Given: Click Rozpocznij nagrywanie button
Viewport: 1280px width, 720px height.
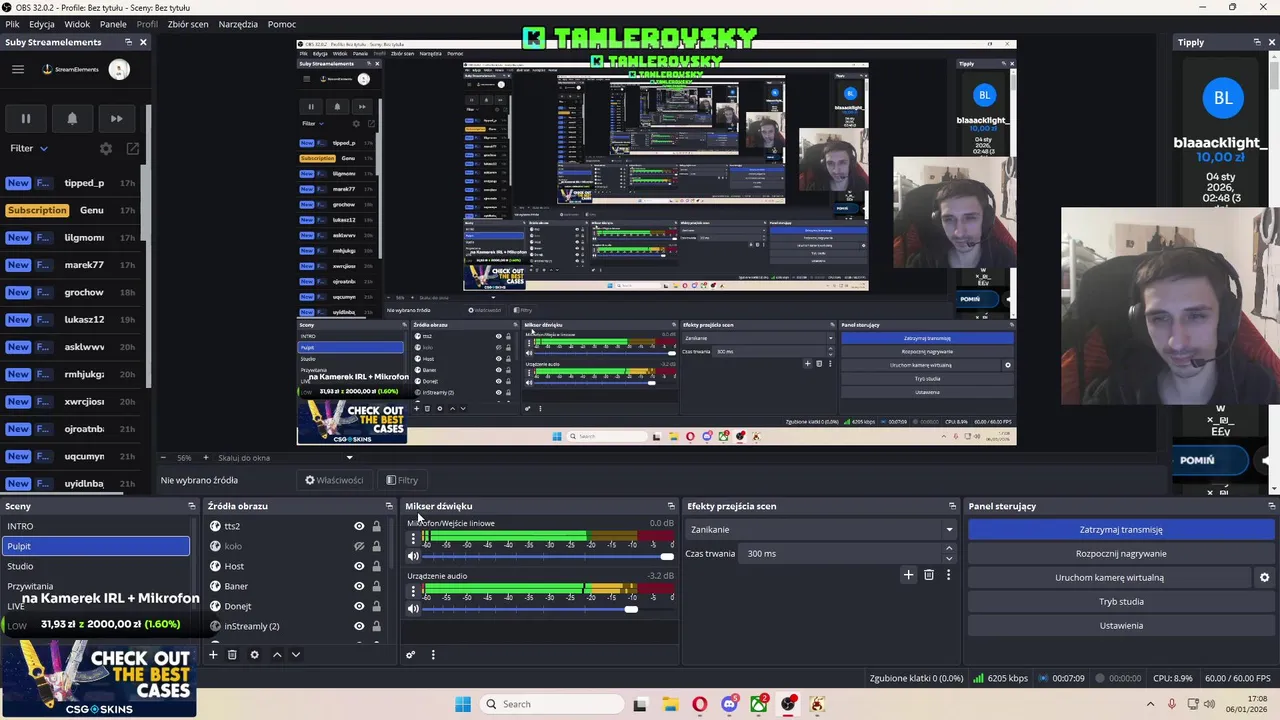Looking at the screenshot, I should click(x=1121, y=554).
